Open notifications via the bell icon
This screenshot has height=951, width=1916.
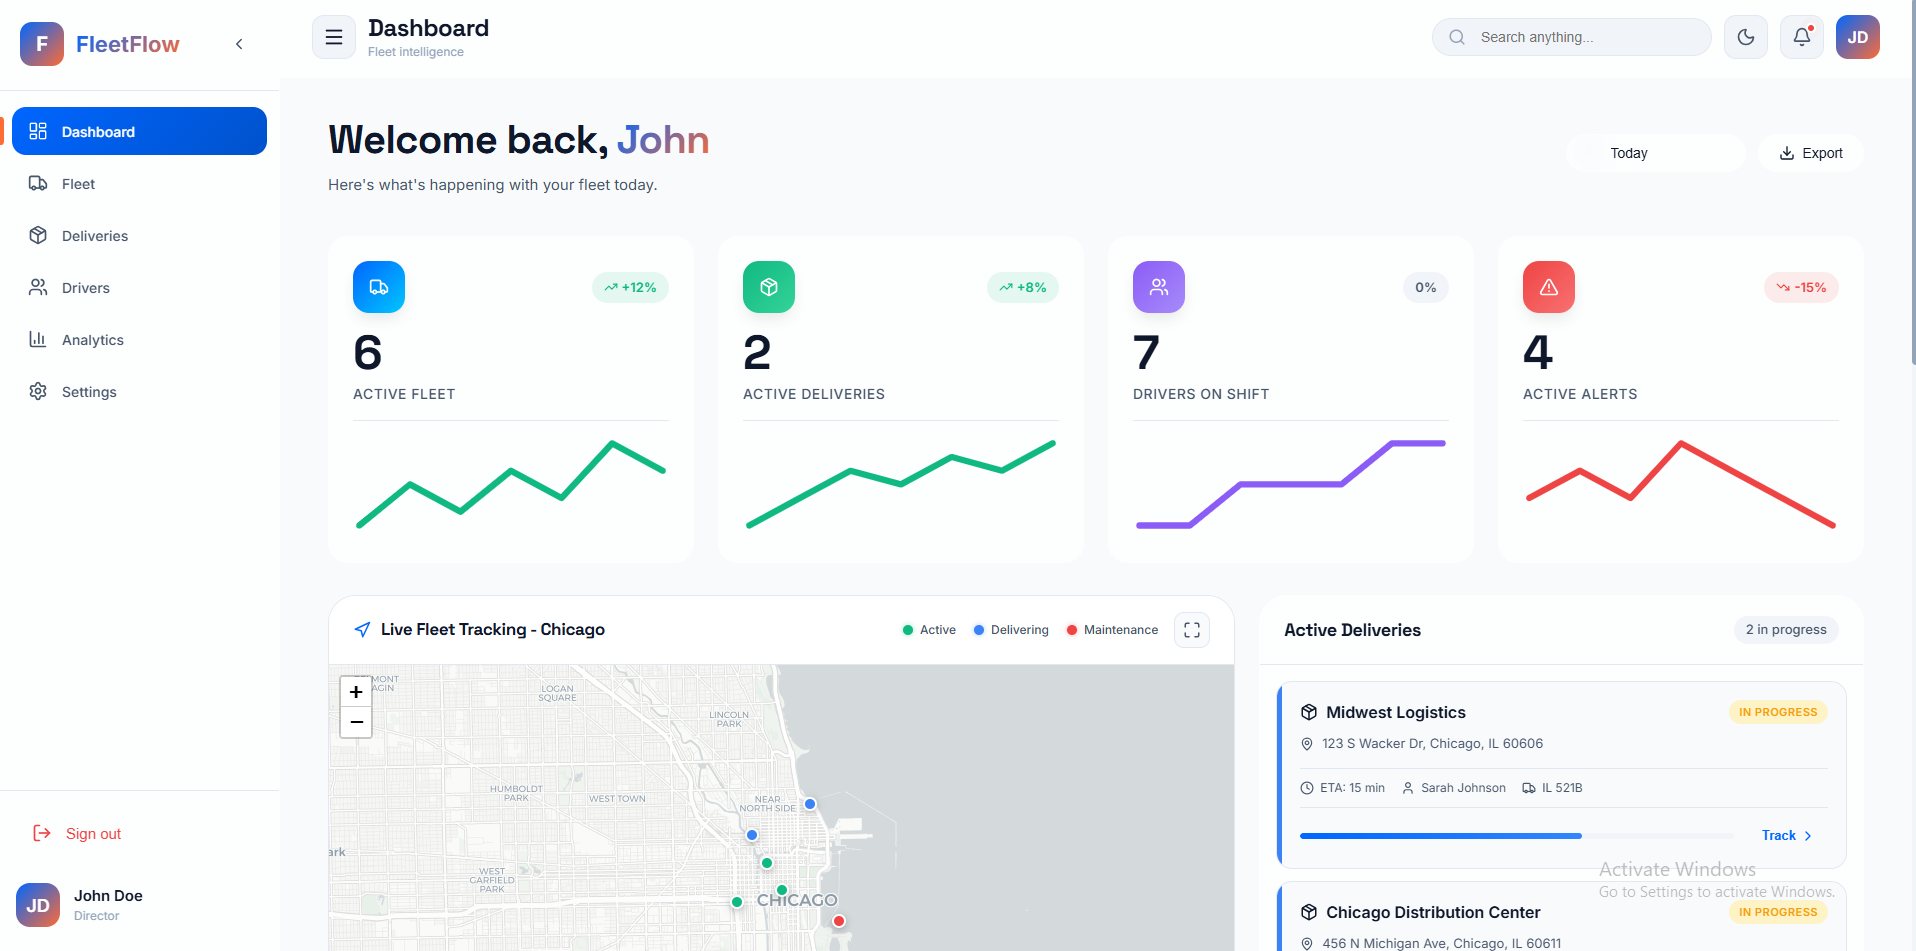(1801, 37)
